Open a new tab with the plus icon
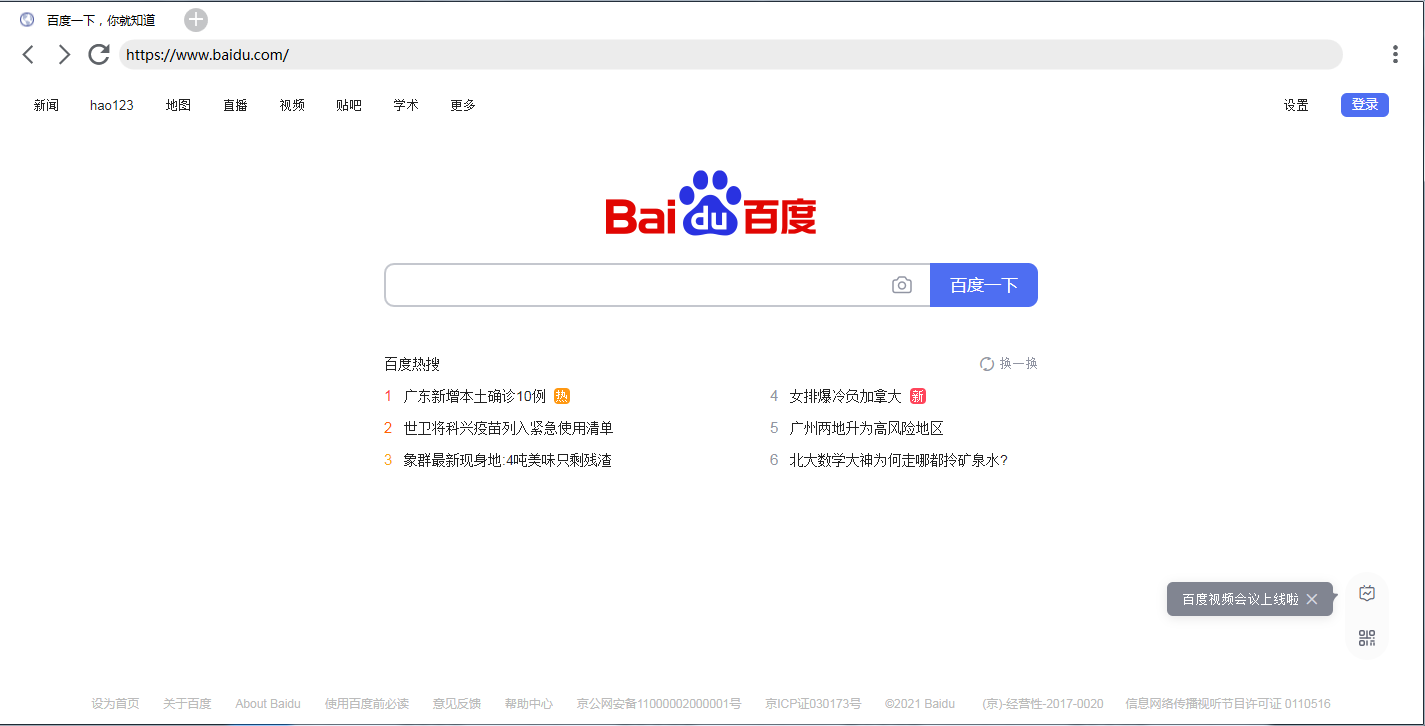This screenshot has height=726, width=1425. pos(196,20)
